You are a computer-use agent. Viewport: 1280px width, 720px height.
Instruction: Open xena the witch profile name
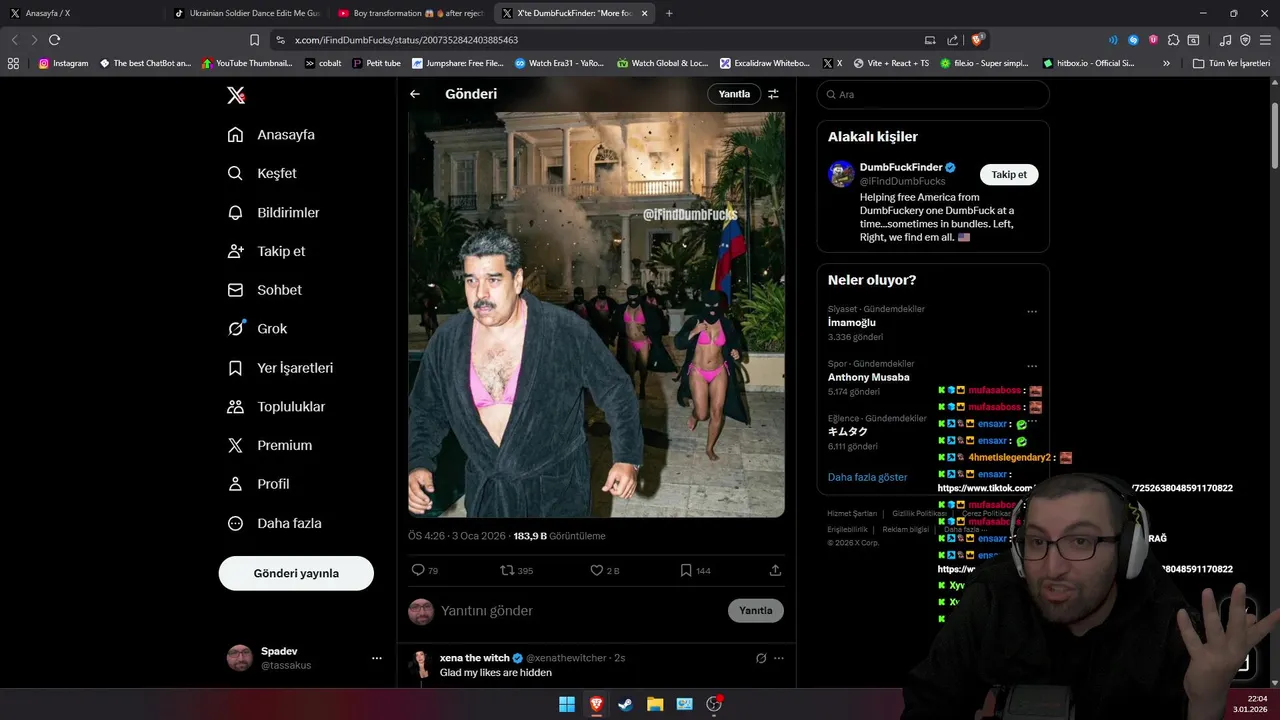coord(475,658)
